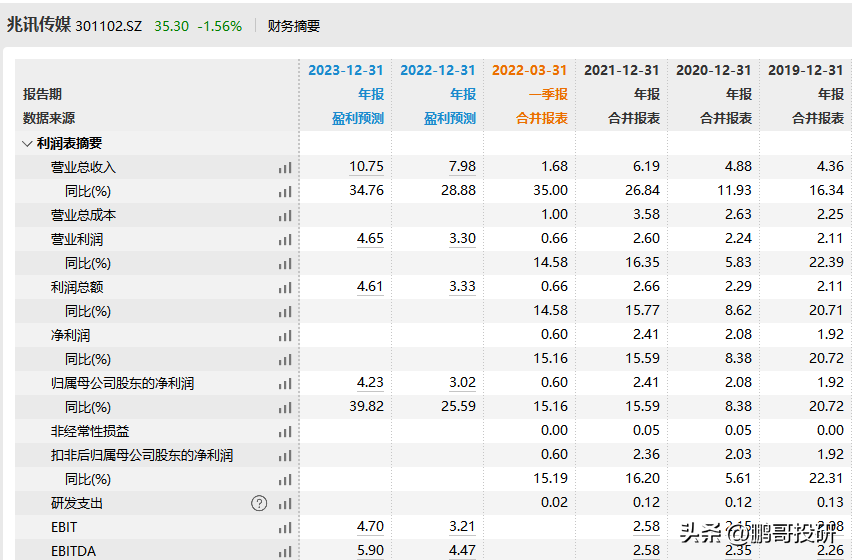Open chart icon for 利润总额 row
The height and width of the screenshot is (560, 852).
tap(285, 287)
